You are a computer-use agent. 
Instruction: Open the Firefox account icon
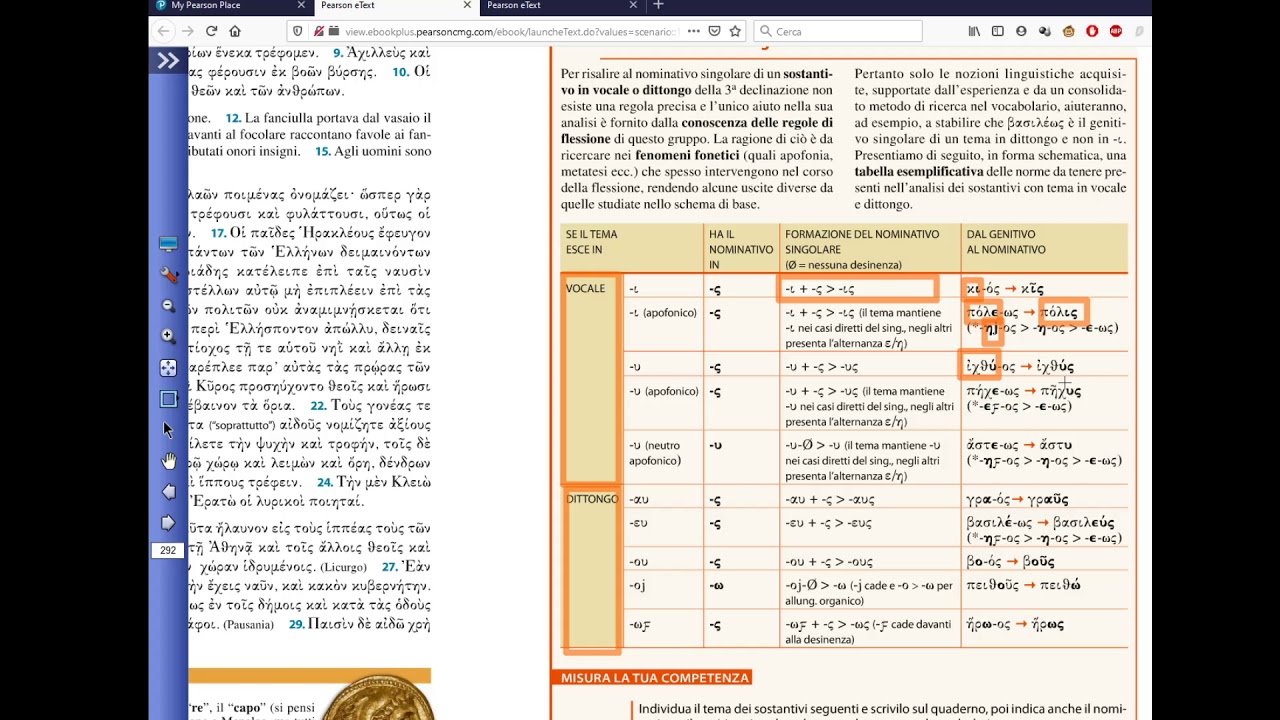click(1021, 31)
